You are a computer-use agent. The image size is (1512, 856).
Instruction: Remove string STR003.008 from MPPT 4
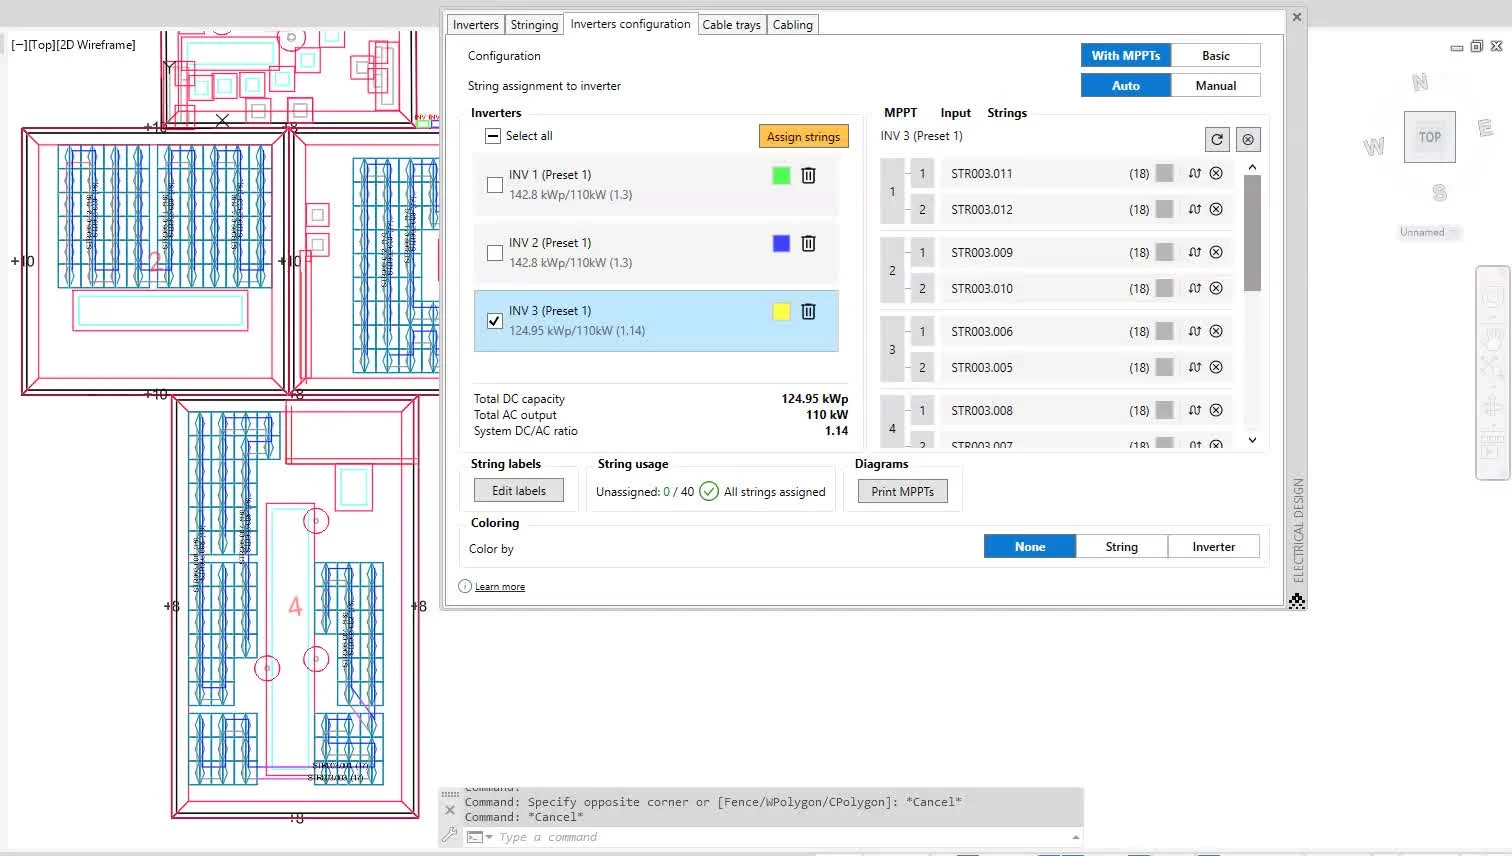pos(1216,410)
